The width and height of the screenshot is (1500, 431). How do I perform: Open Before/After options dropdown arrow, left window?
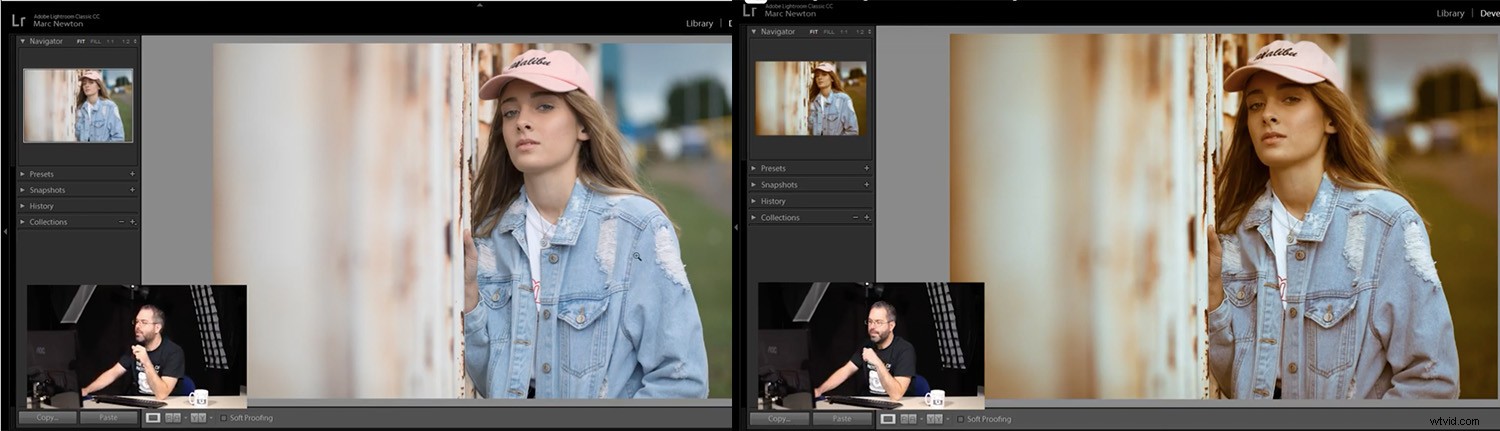[x=211, y=417]
